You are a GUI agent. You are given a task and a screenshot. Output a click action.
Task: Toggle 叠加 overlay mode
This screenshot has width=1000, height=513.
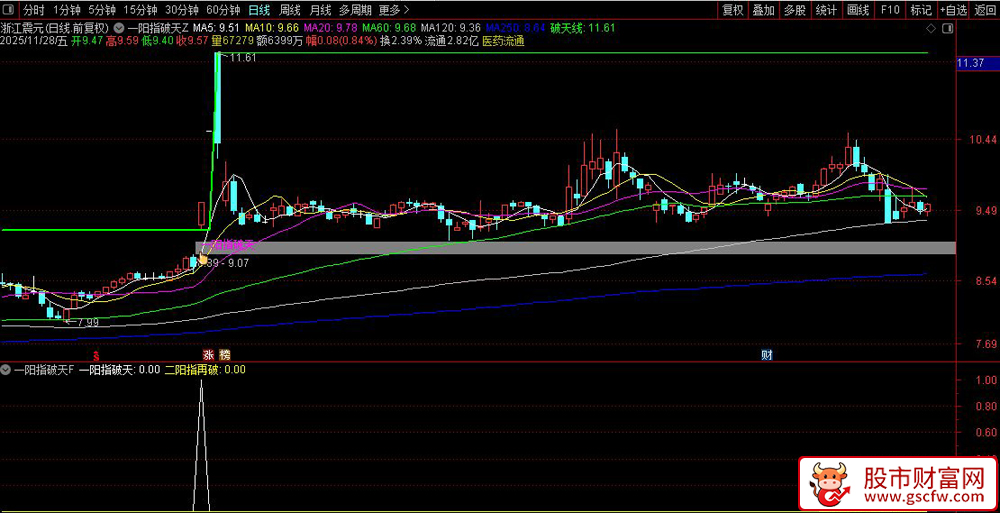(764, 10)
